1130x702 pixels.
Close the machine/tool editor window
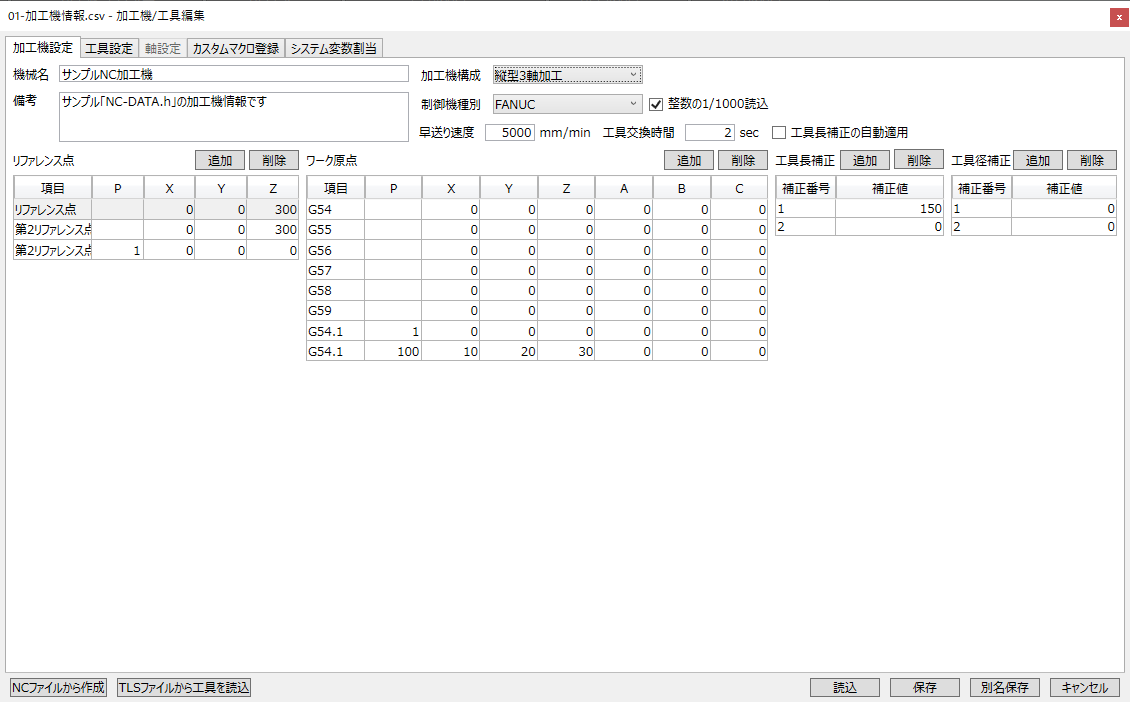(x=1119, y=16)
